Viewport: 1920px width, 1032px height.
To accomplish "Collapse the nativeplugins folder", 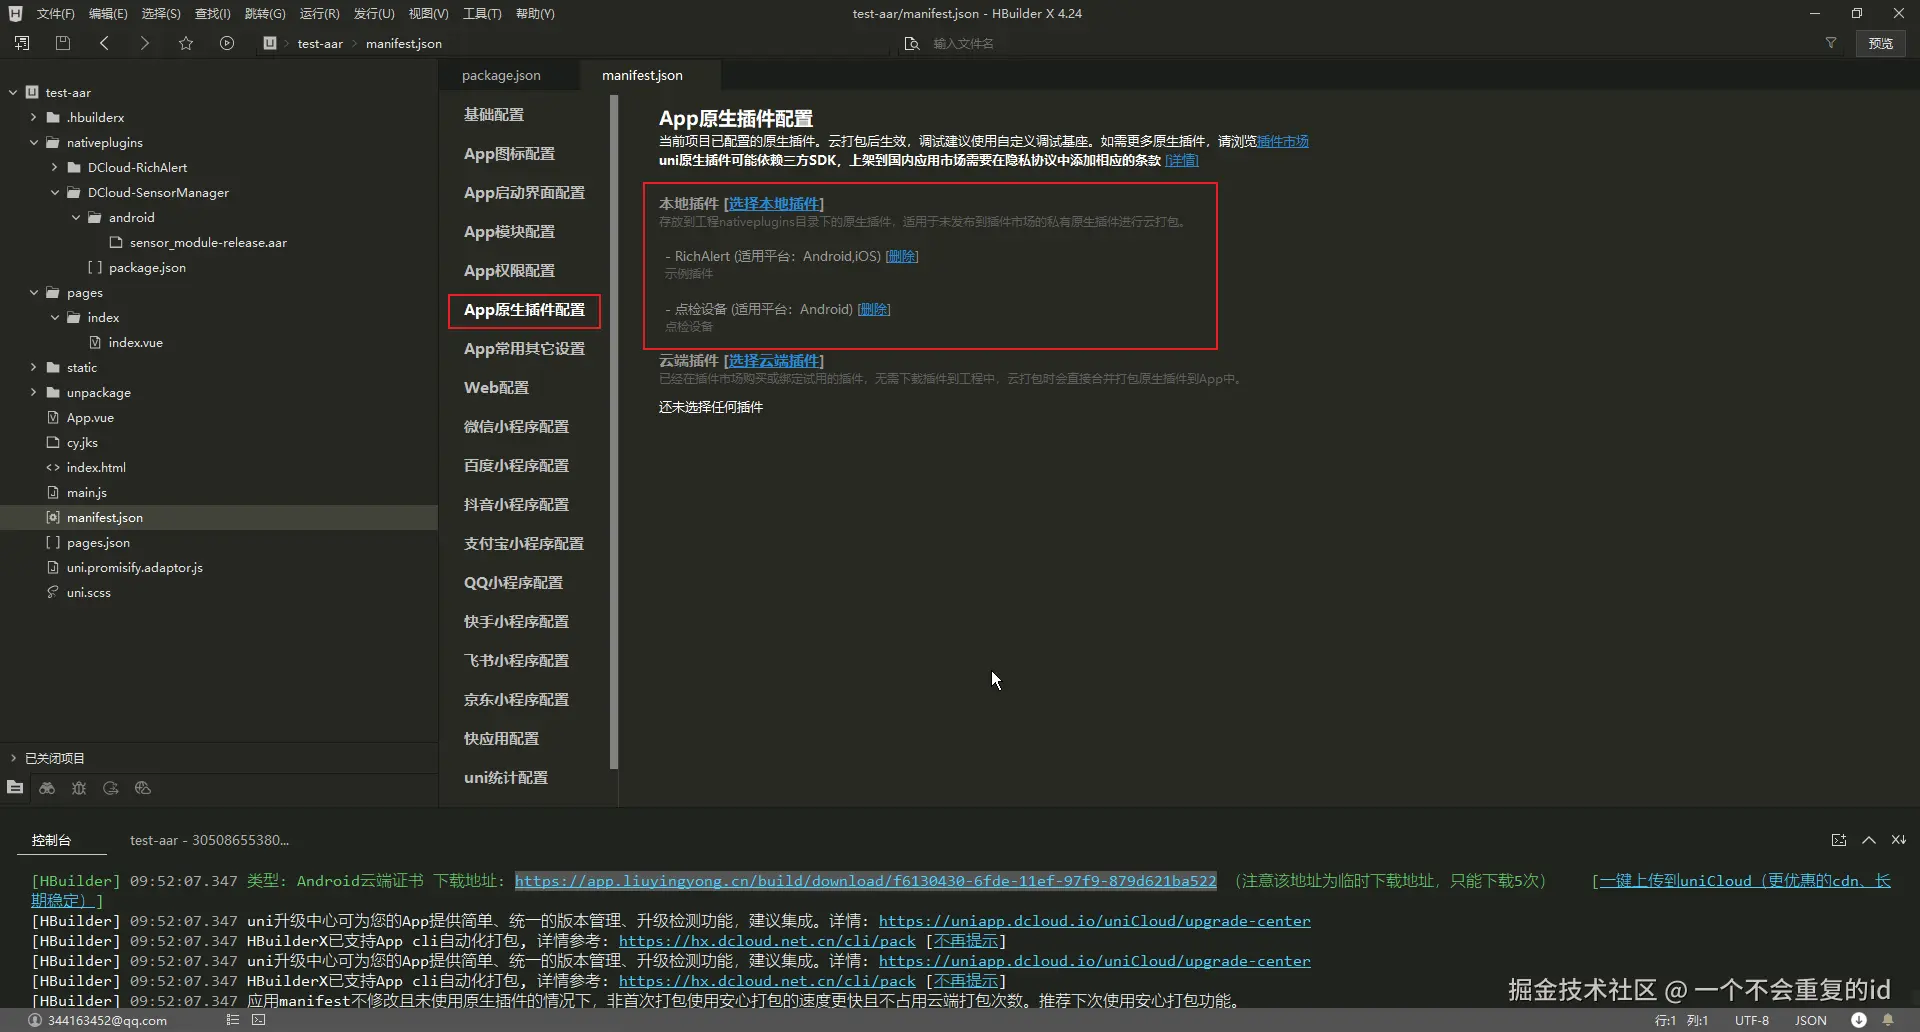I will (34, 142).
